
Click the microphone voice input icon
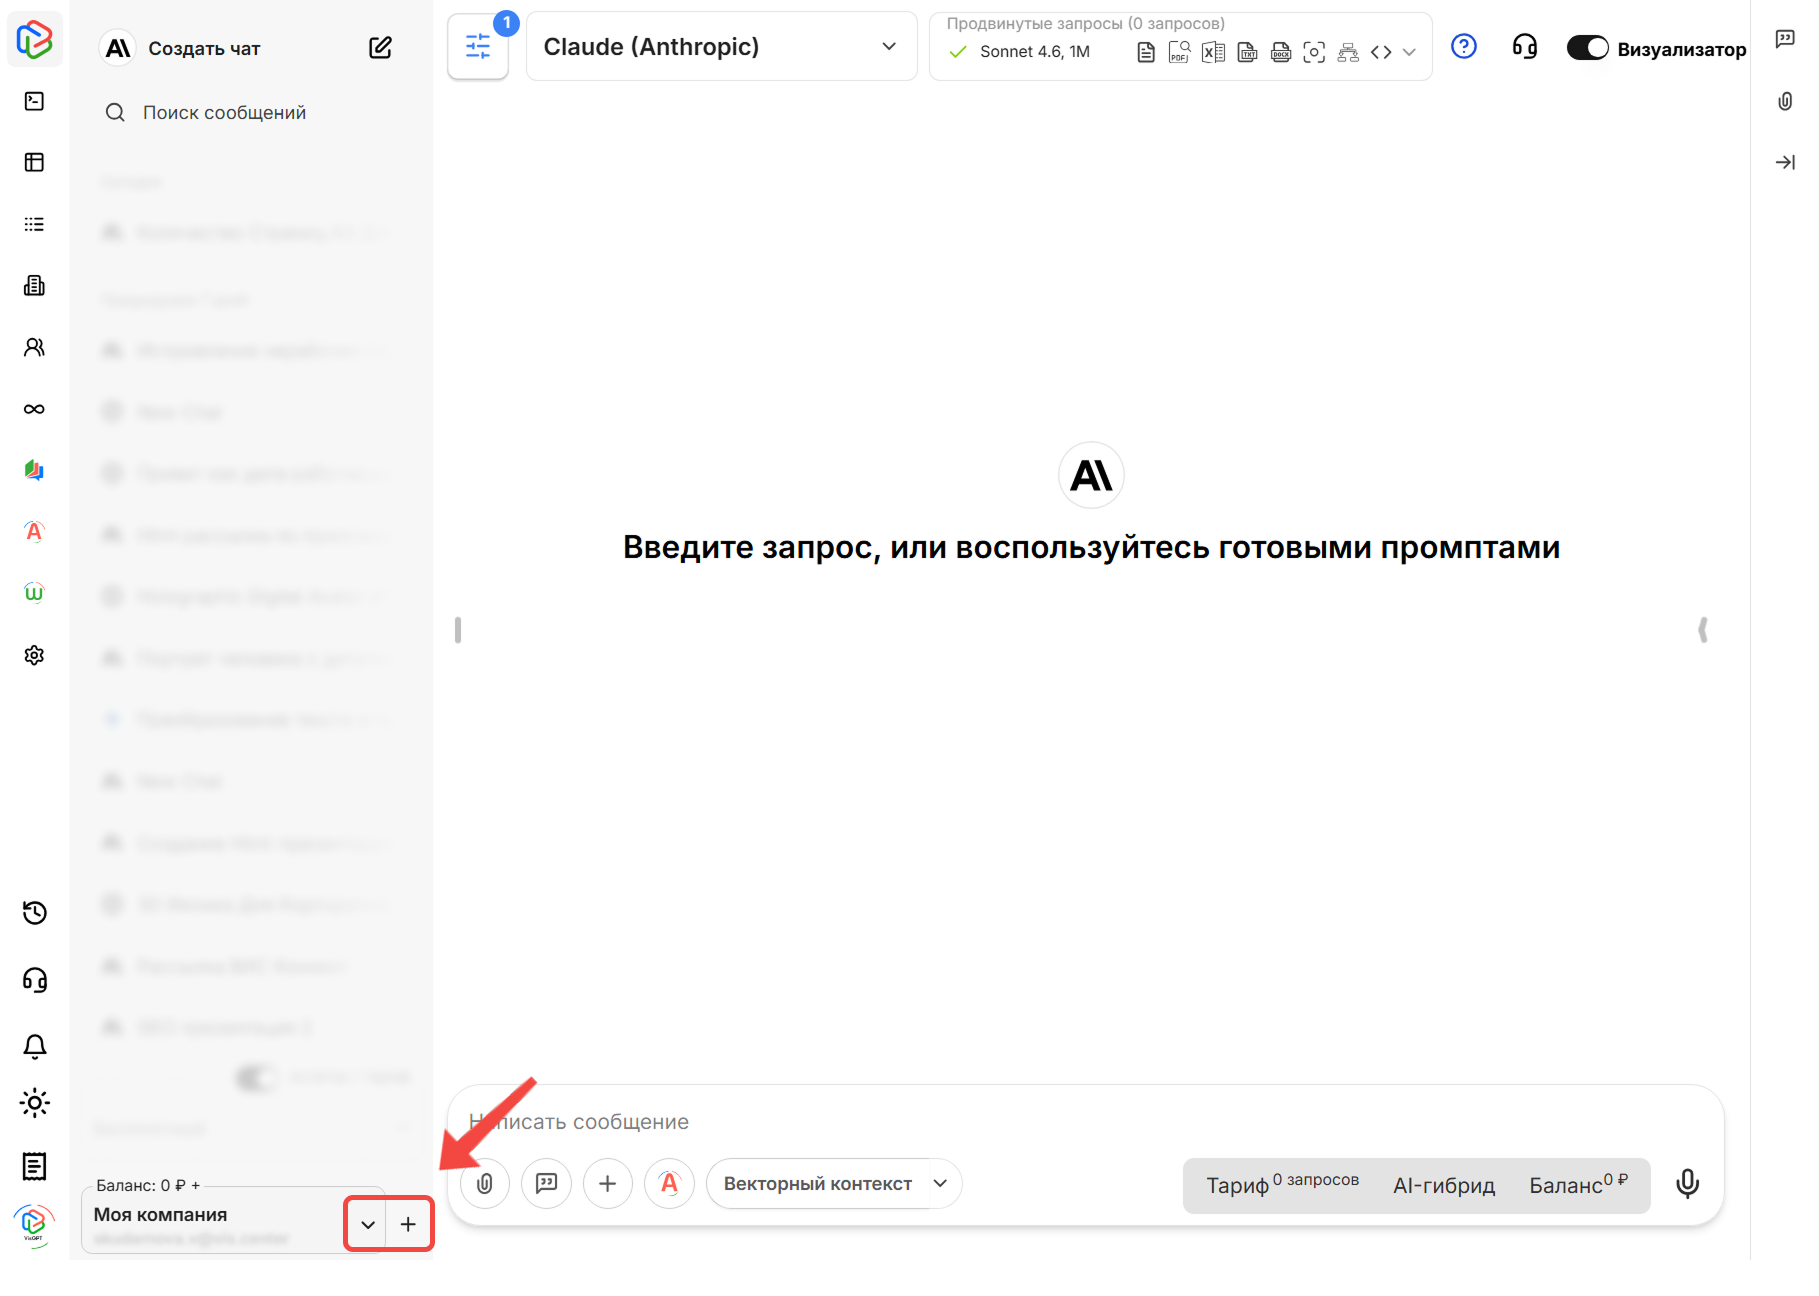(1687, 1184)
